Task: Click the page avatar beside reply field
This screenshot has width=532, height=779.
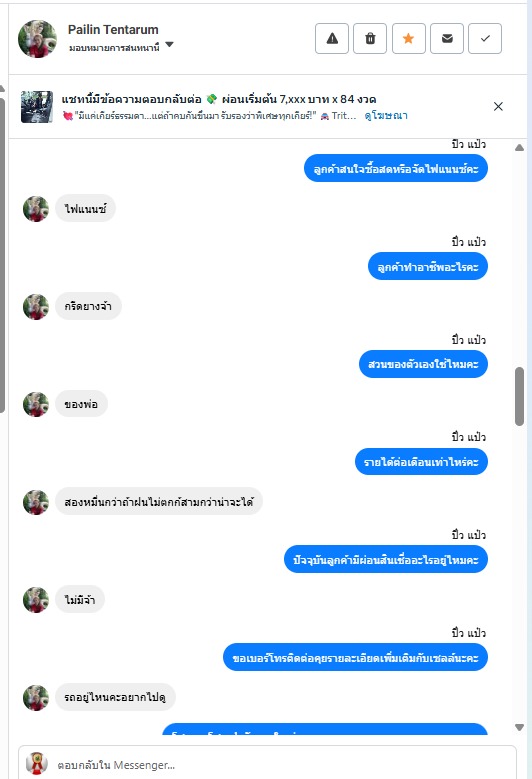Action: coord(37,764)
